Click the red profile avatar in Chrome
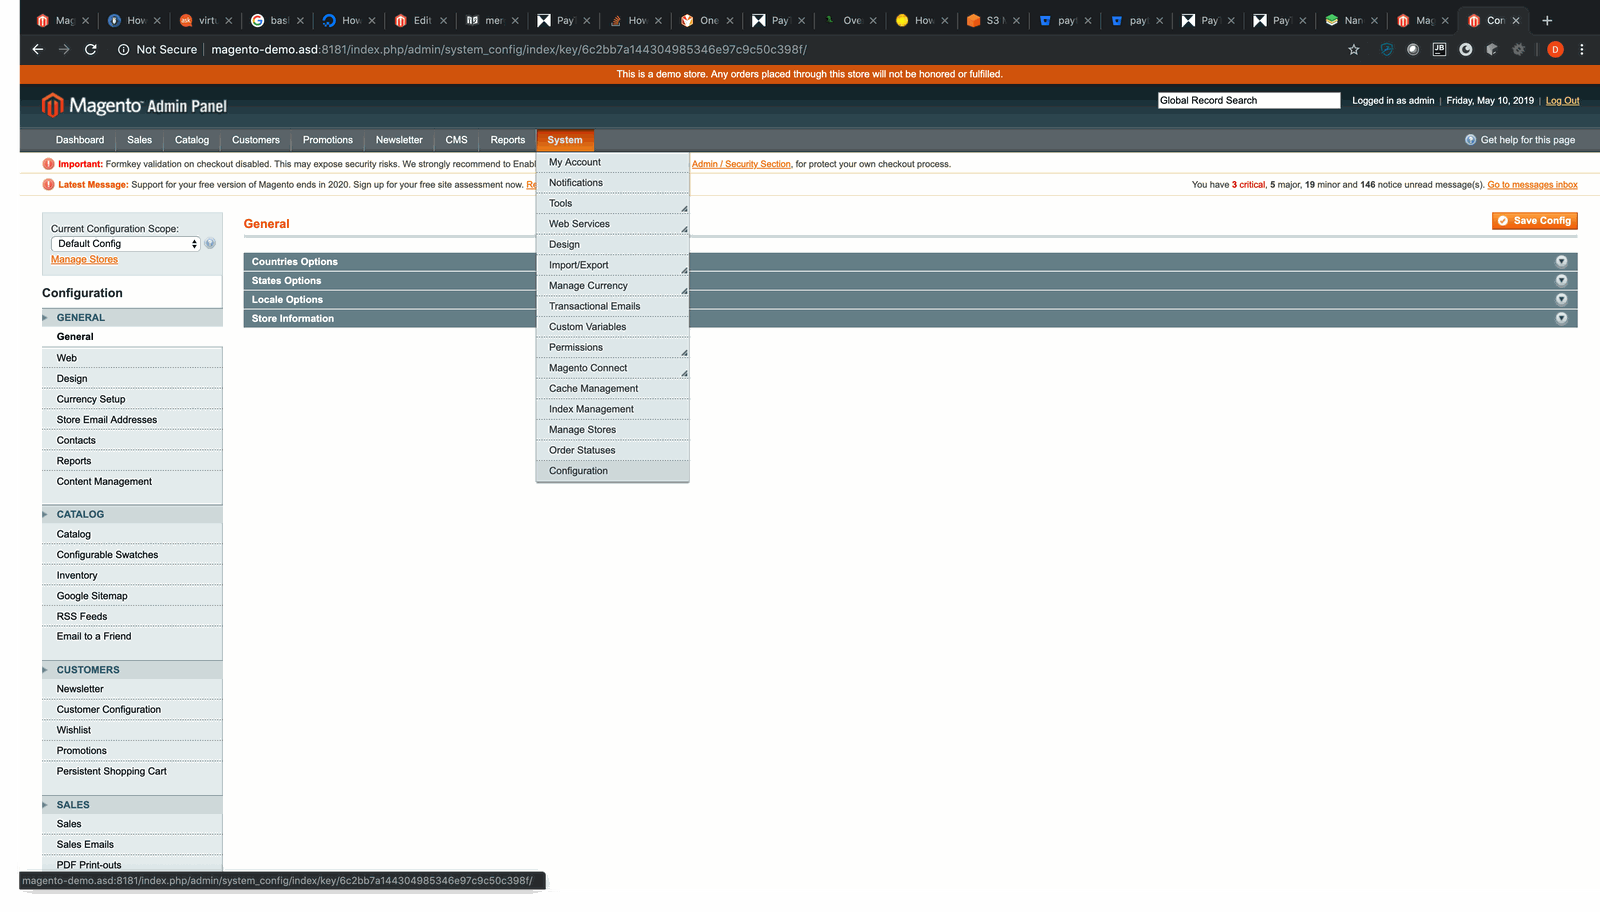The image size is (1600, 912). (x=1555, y=49)
